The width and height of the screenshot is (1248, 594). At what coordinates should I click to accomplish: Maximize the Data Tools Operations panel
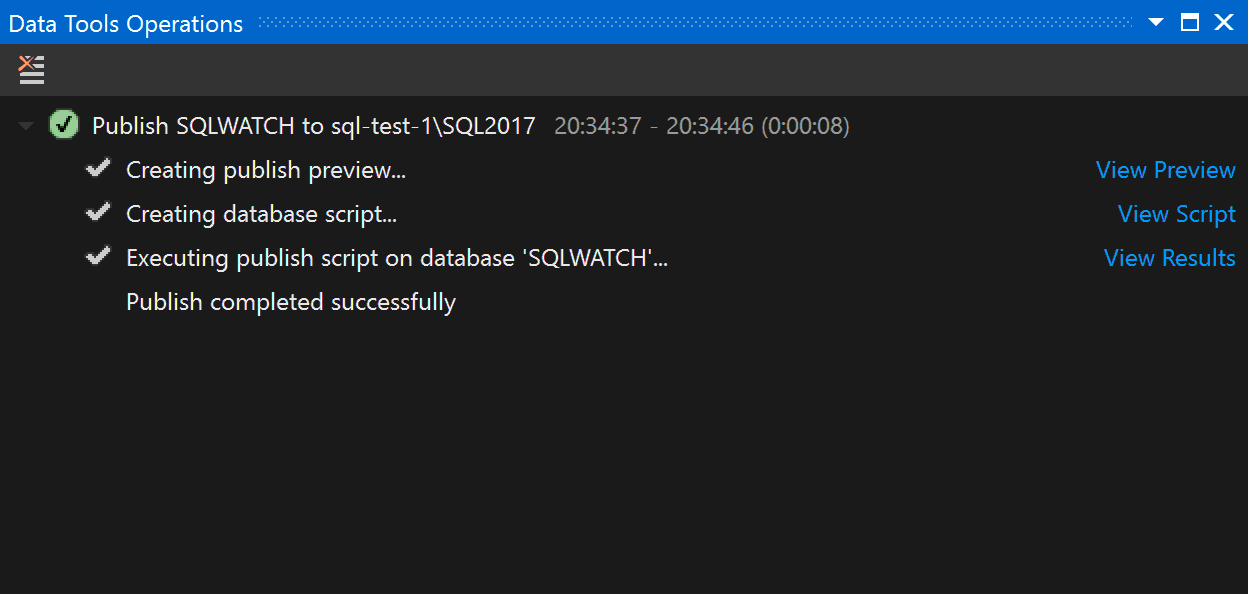coord(1190,22)
